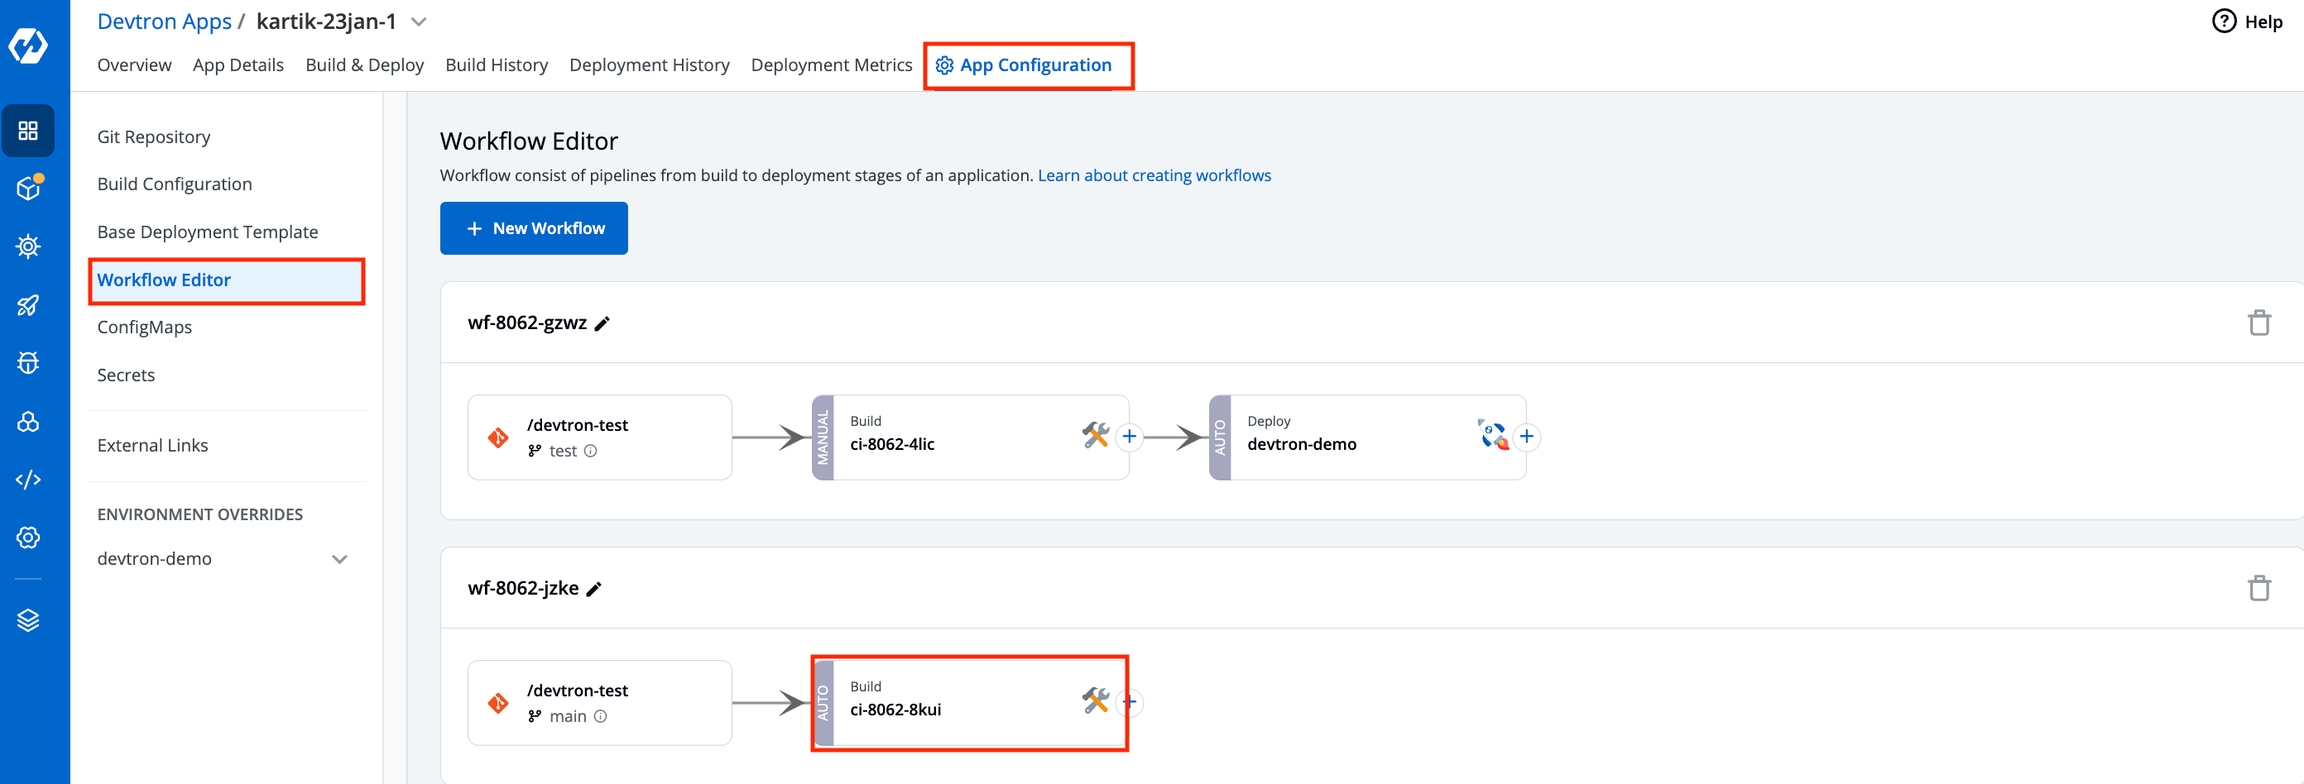Open Build Configuration settings
This screenshot has height=784, width=2304.
[x=175, y=184]
